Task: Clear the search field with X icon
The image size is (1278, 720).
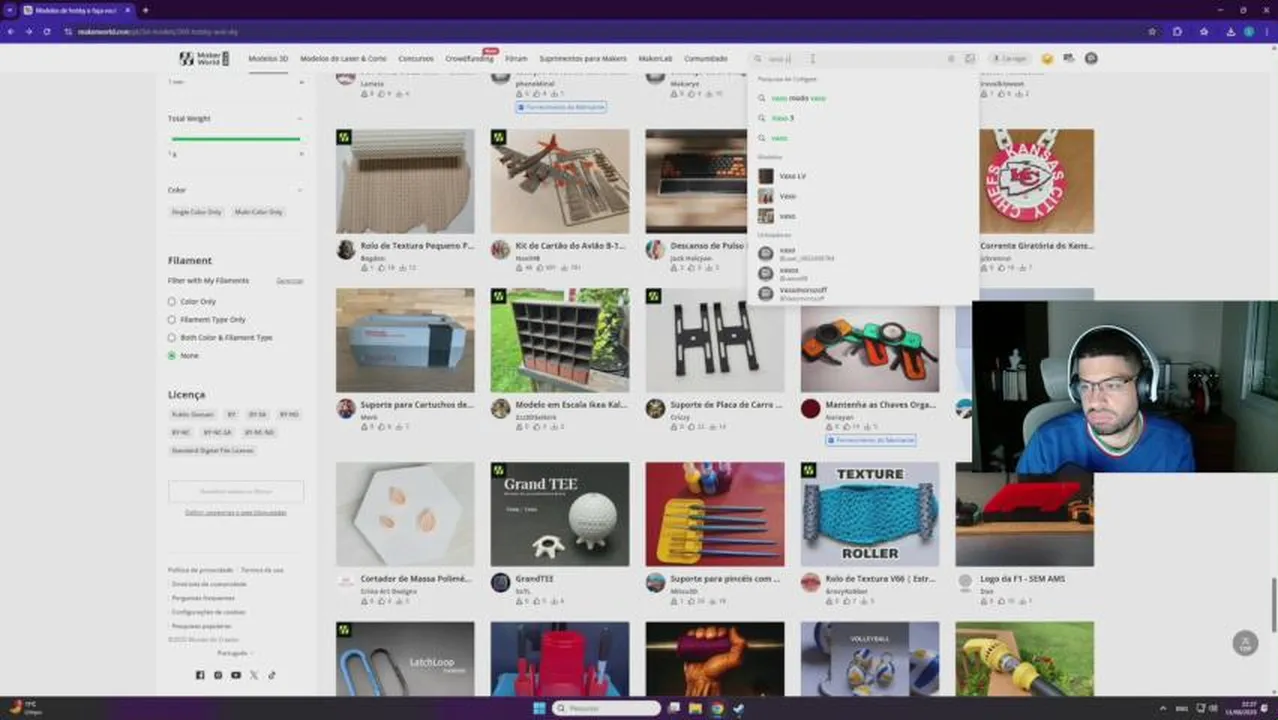Action: [x=951, y=59]
